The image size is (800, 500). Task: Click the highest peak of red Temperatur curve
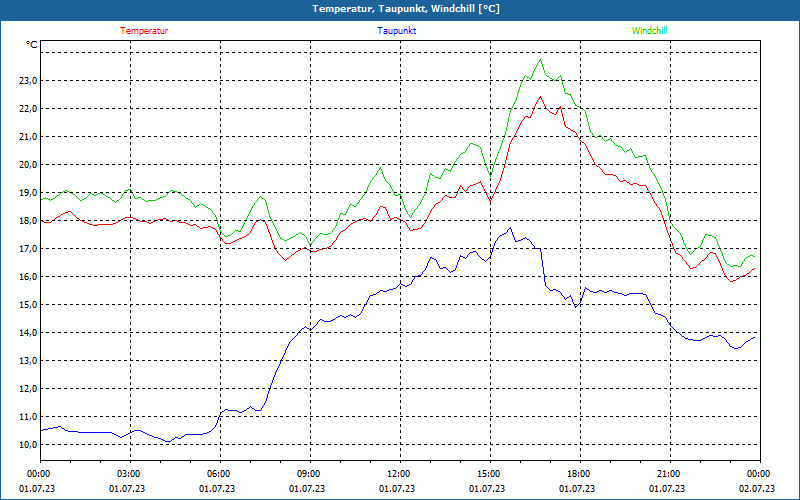point(540,97)
